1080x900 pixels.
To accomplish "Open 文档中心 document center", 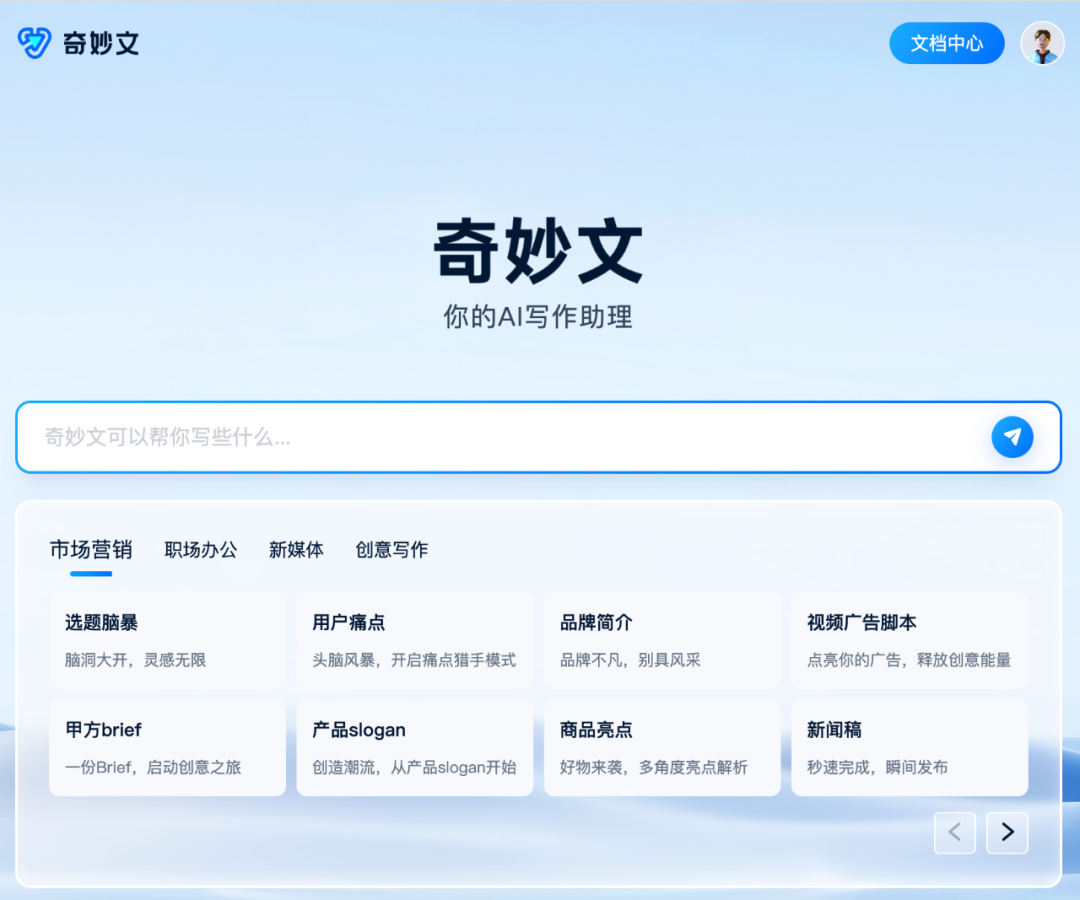I will pyautogui.click(x=946, y=43).
